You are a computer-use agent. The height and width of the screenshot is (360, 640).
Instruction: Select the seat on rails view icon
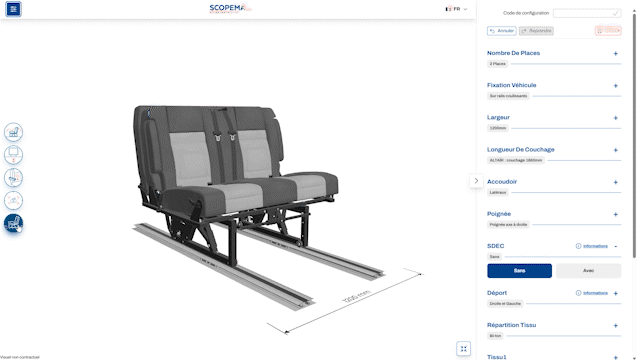13,223
